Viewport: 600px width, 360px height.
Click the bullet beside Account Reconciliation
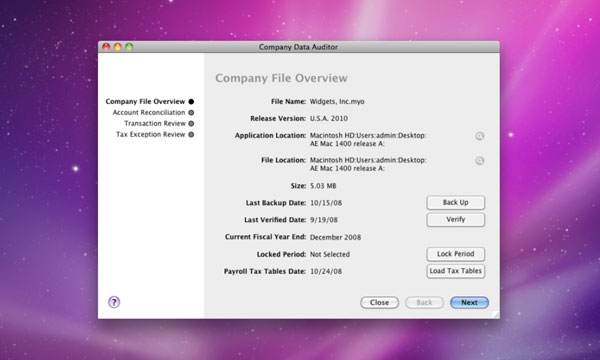(x=191, y=112)
